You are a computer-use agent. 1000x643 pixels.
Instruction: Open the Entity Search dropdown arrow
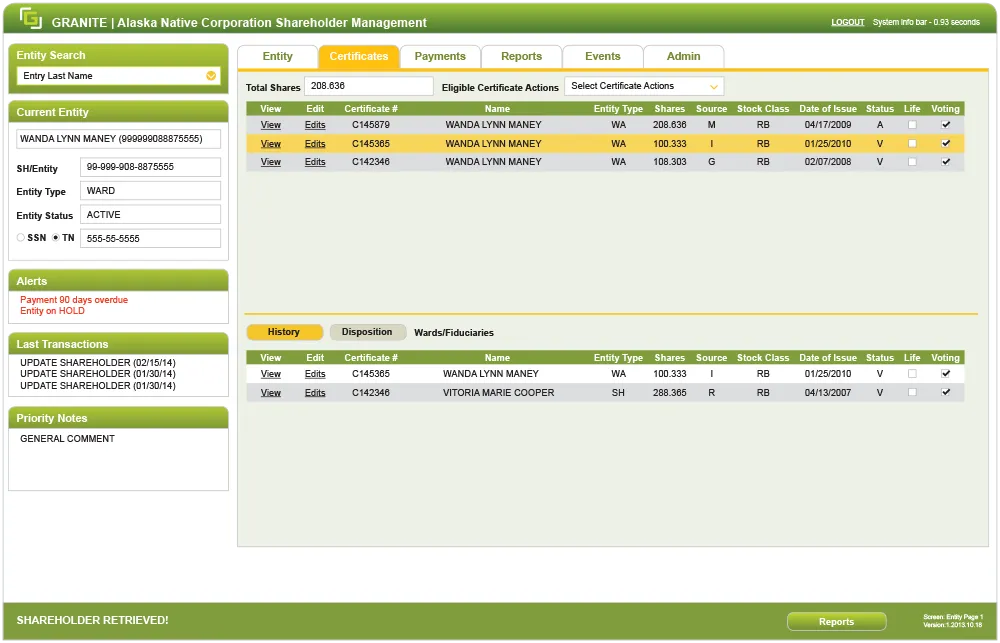pyautogui.click(x=211, y=76)
